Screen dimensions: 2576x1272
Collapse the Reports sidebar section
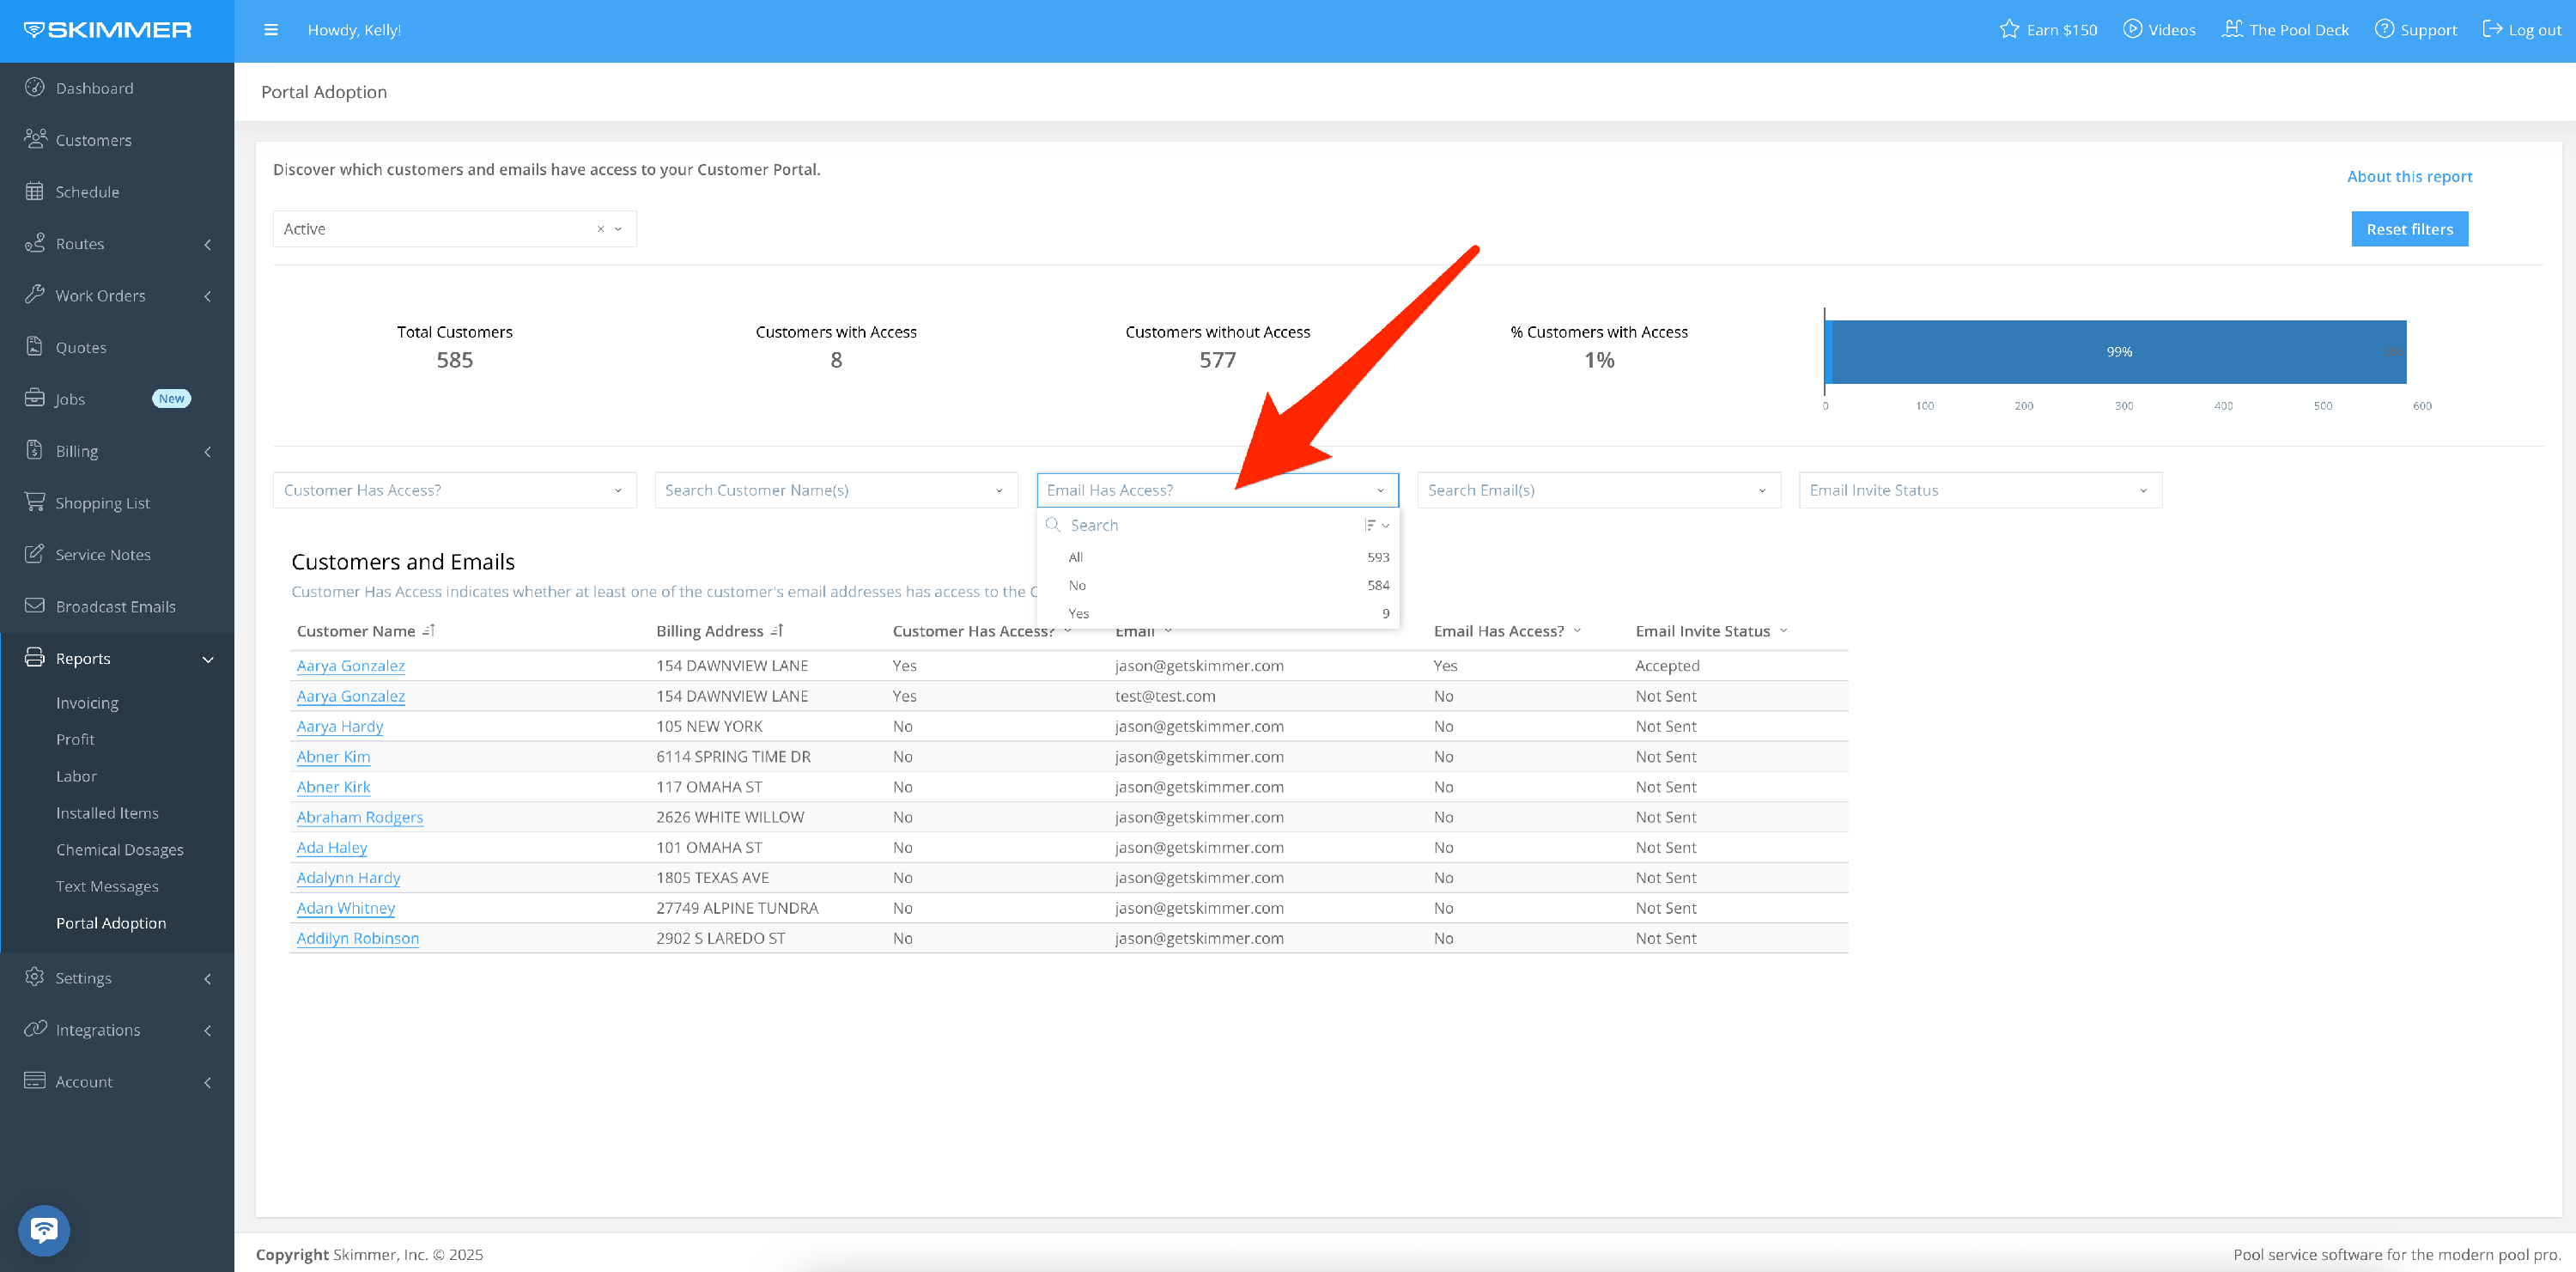pyautogui.click(x=208, y=659)
